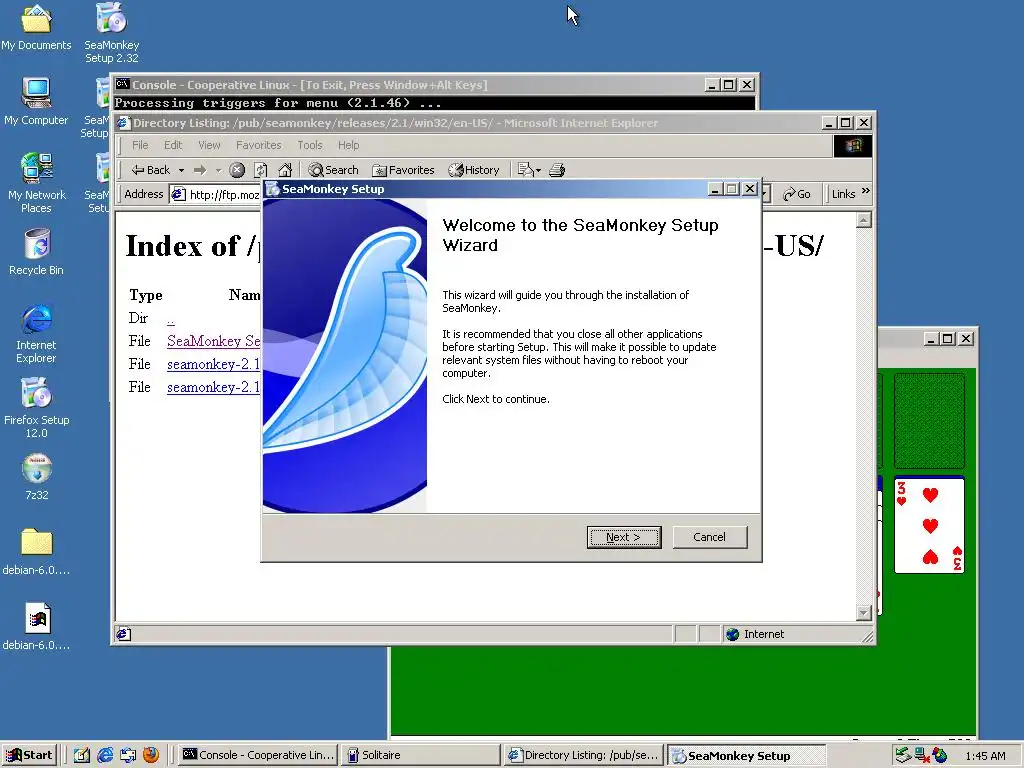This screenshot has height=768, width=1024.
Task: Cancel the SeaMonkey Setup wizard
Action: [x=709, y=537]
